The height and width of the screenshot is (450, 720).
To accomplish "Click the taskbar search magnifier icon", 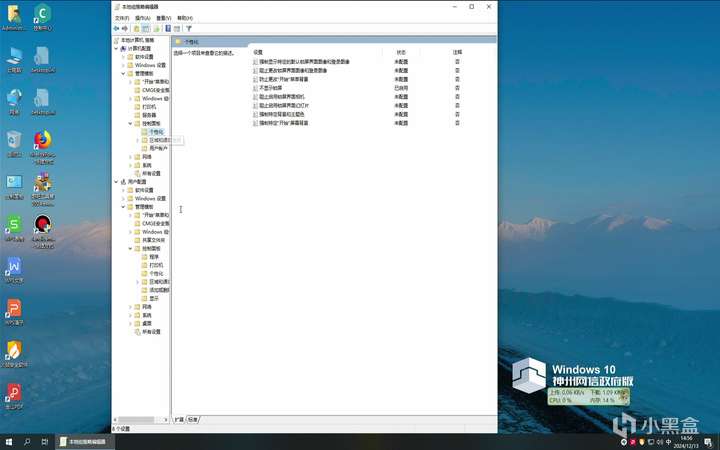I will coord(27,442).
